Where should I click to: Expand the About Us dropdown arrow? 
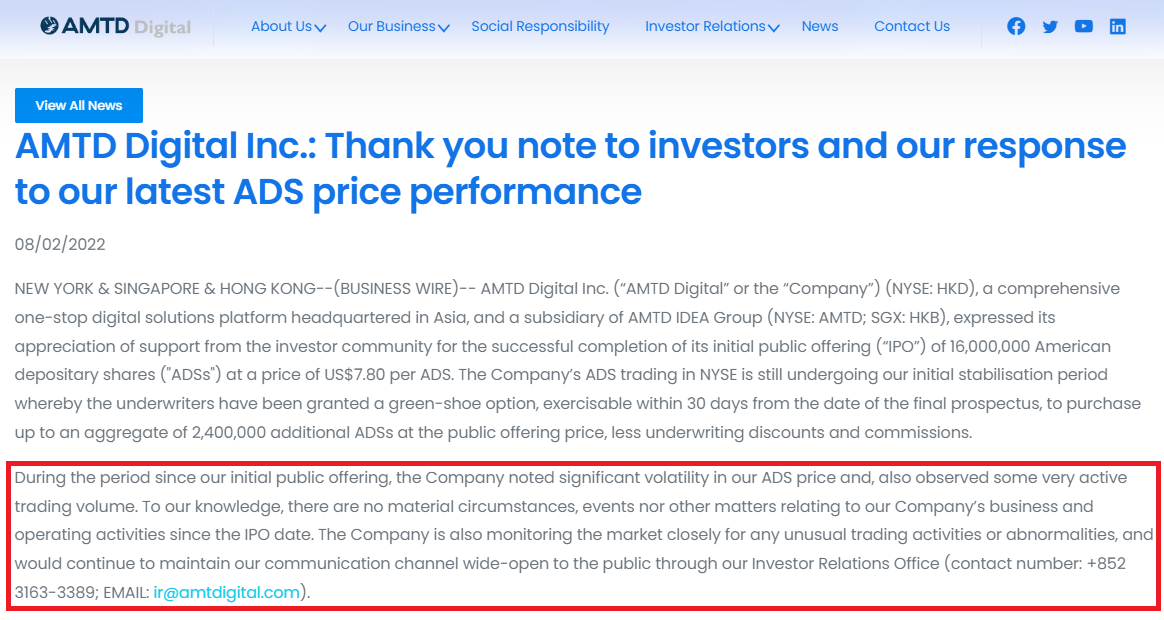321,28
